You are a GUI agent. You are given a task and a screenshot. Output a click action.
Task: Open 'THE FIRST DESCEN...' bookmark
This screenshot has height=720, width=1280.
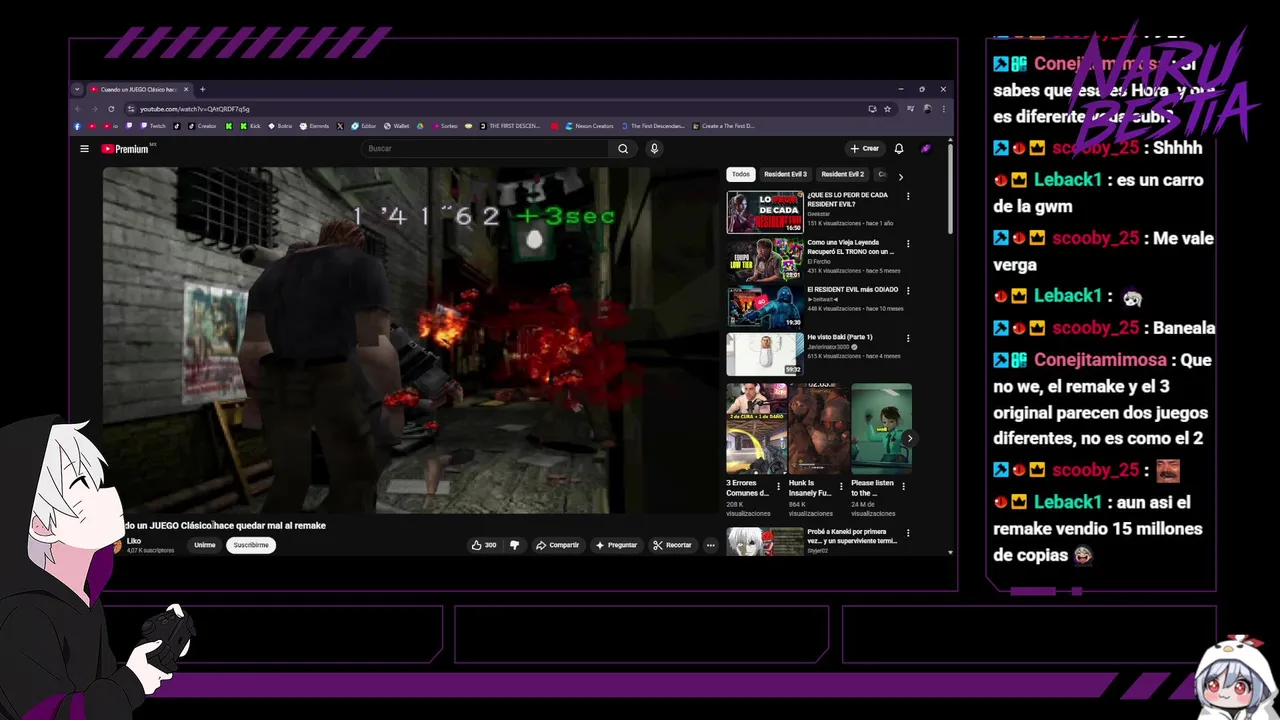511,126
